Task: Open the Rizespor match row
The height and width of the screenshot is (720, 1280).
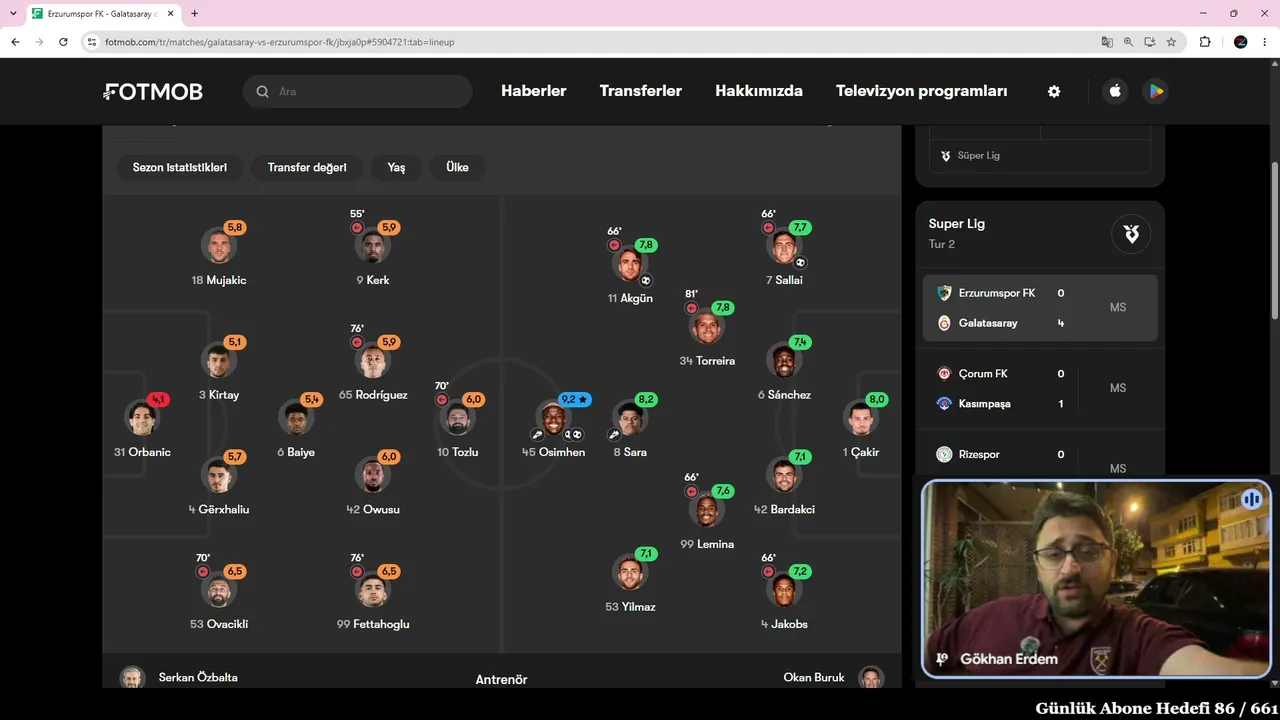Action: tap(1040, 456)
